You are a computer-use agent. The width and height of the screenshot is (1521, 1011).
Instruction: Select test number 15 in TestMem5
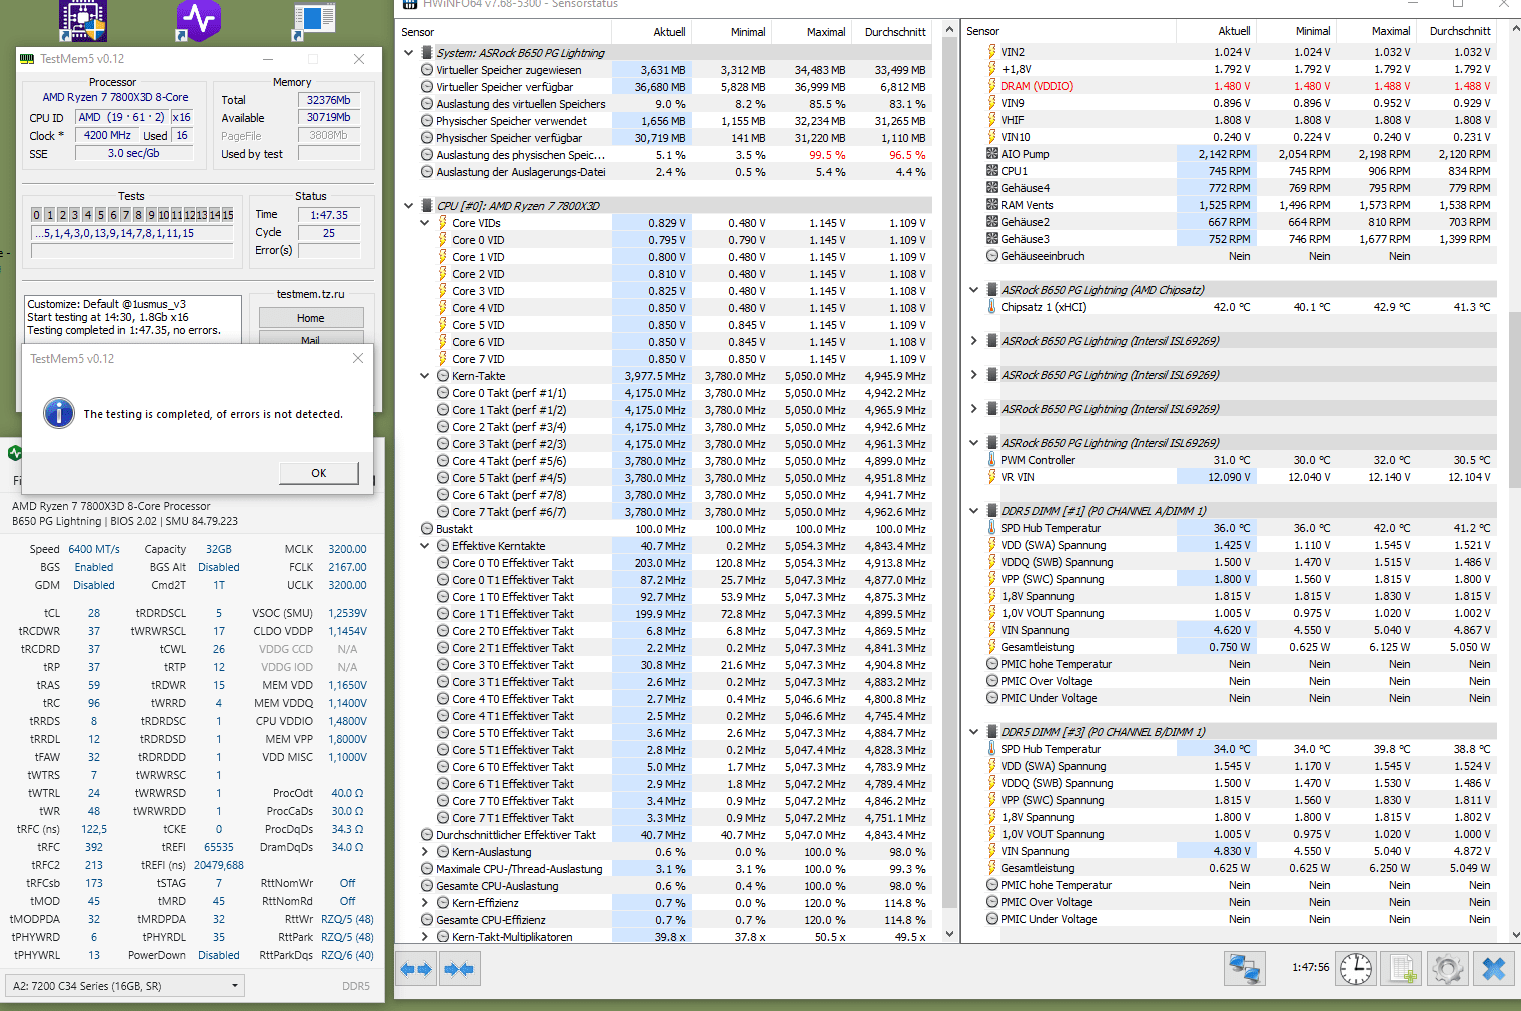pyautogui.click(x=228, y=215)
